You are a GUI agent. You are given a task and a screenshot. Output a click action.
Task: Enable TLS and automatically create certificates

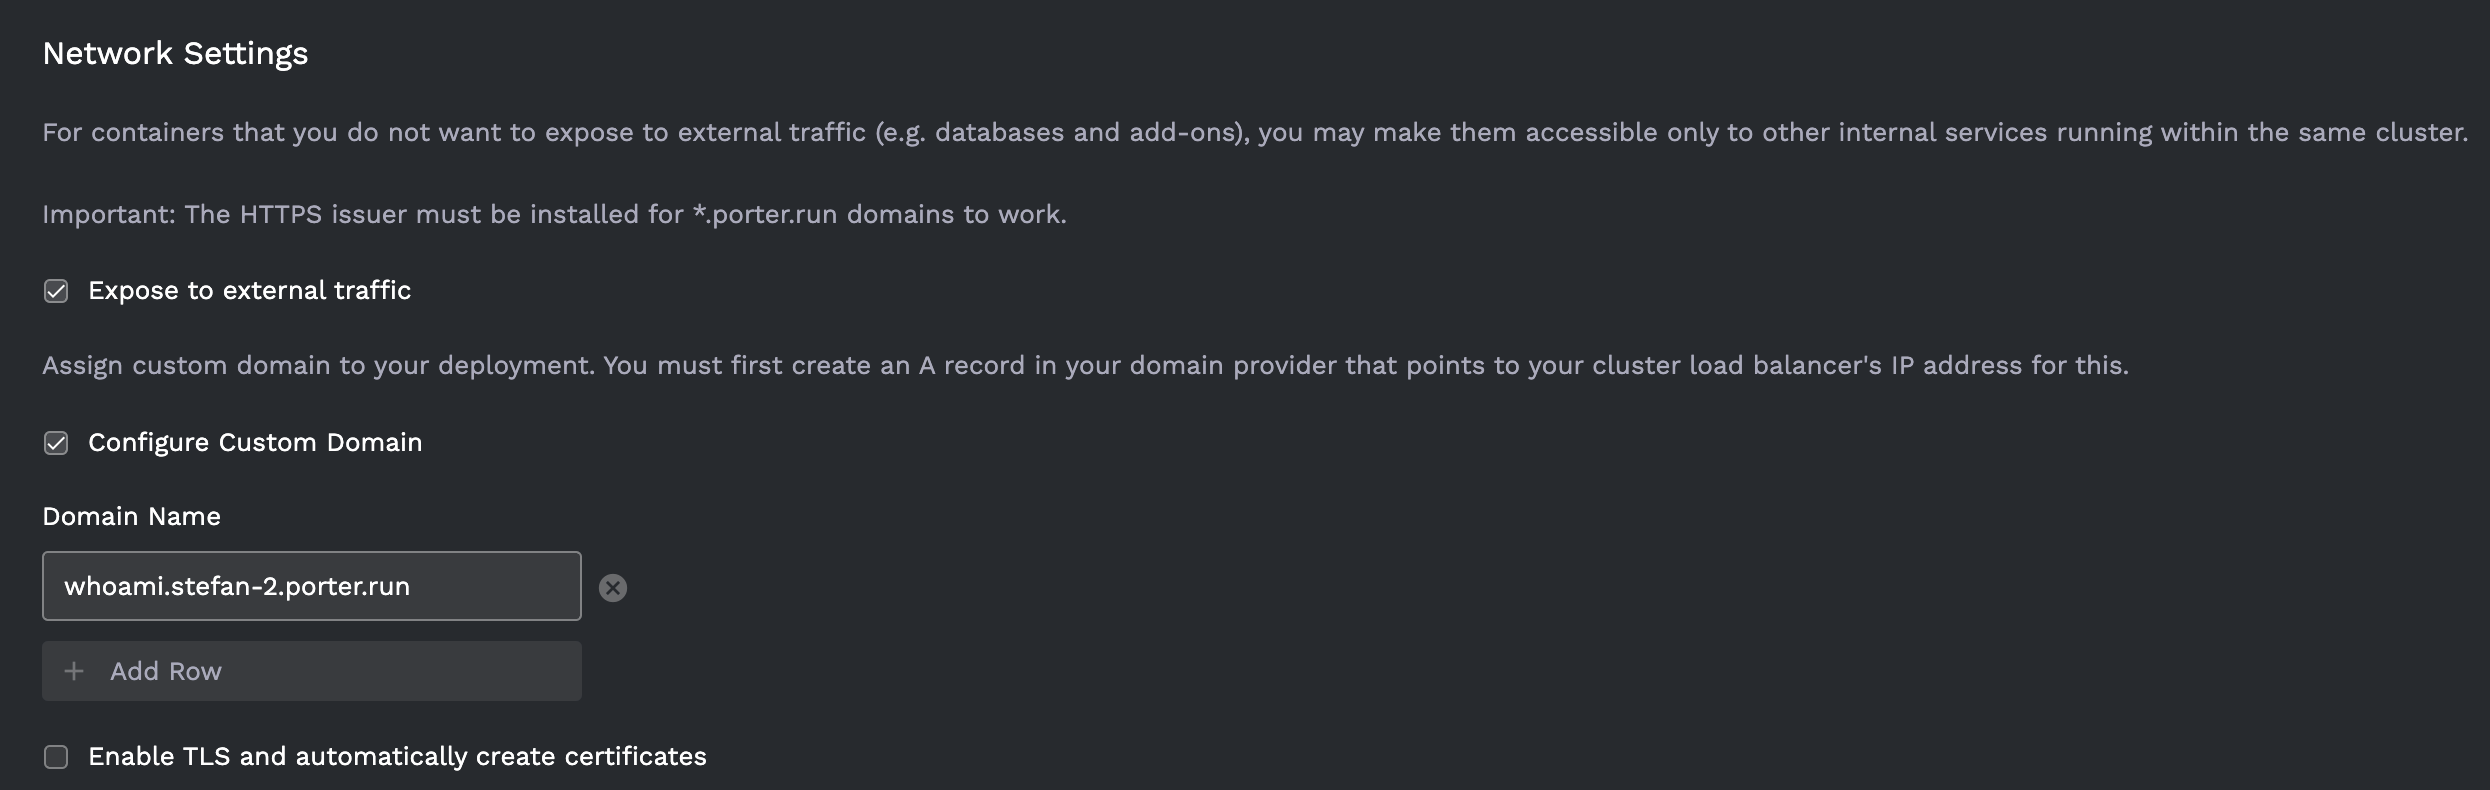coord(55,757)
